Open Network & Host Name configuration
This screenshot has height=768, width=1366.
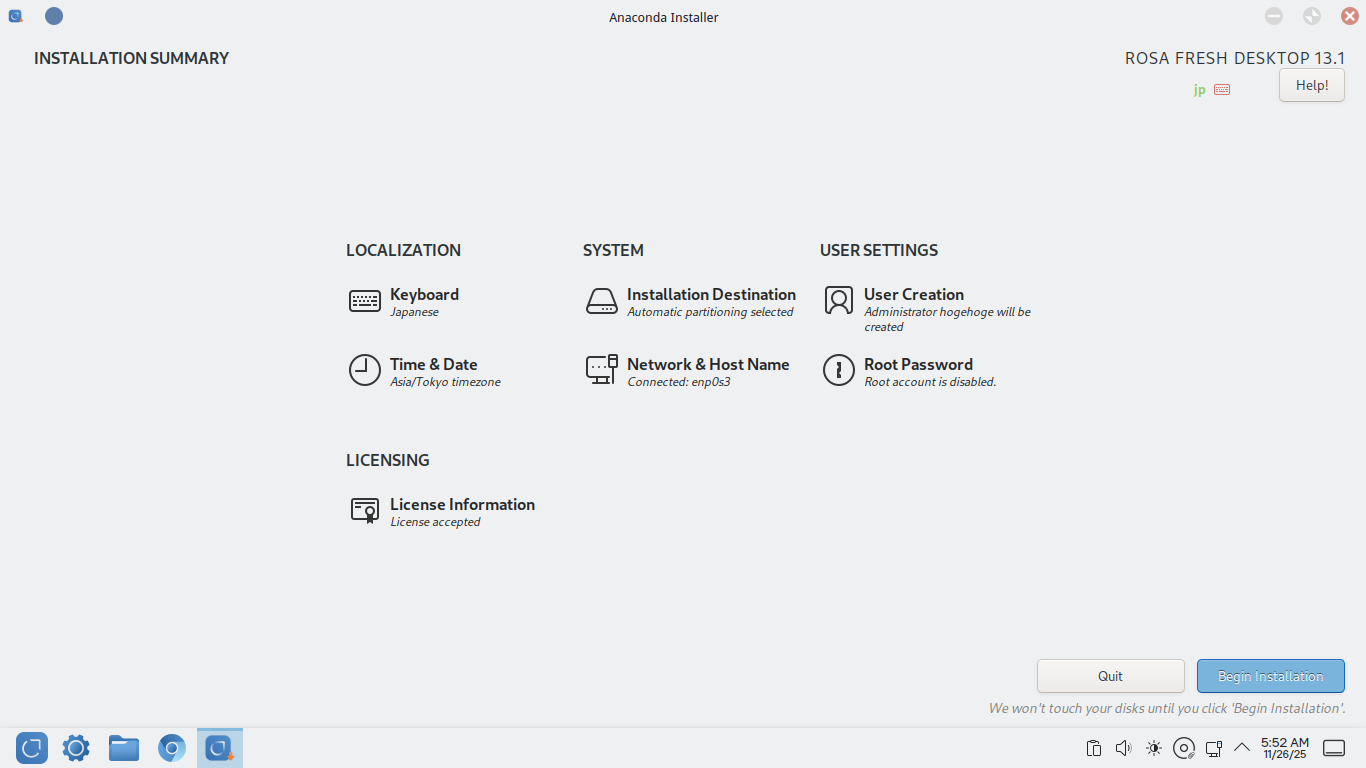(687, 371)
